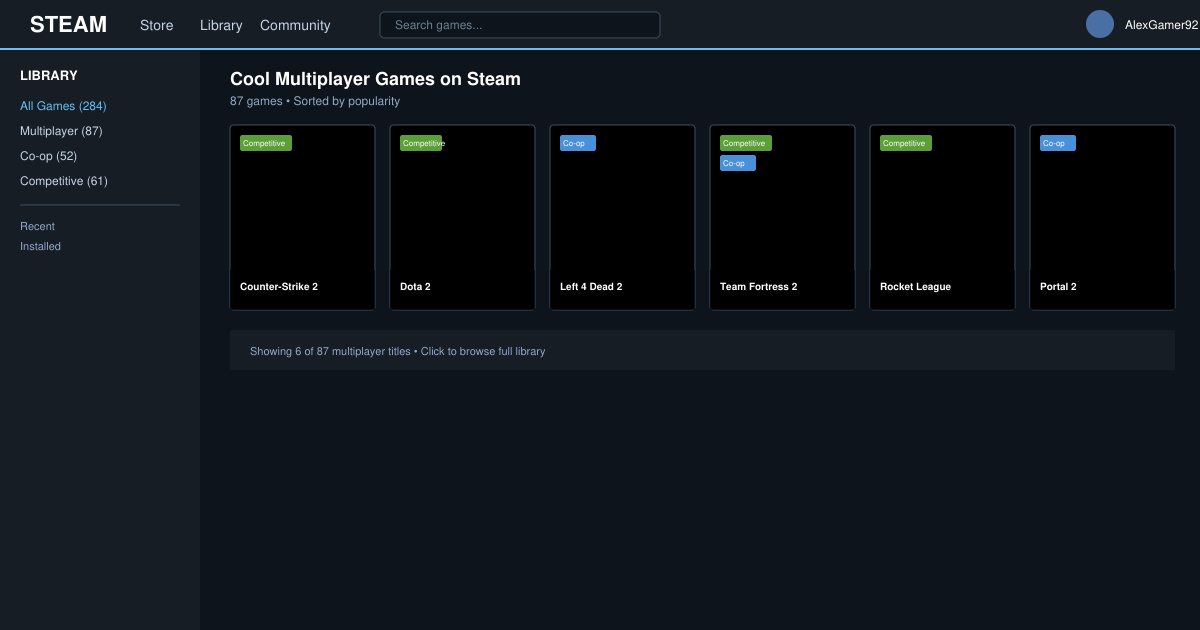Open the Library menu
1200x630 pixels.
(221, 25)
